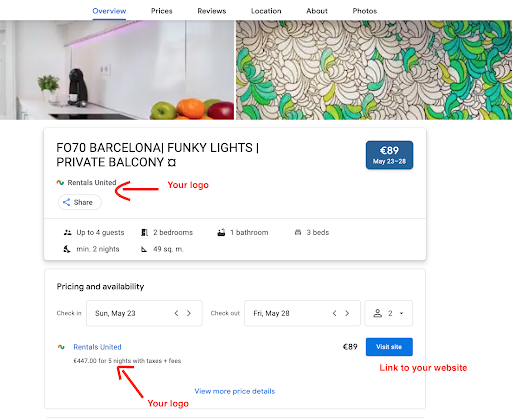The image size is (512, 418).
Task: Open View more price details link
Action: (235, 391)
